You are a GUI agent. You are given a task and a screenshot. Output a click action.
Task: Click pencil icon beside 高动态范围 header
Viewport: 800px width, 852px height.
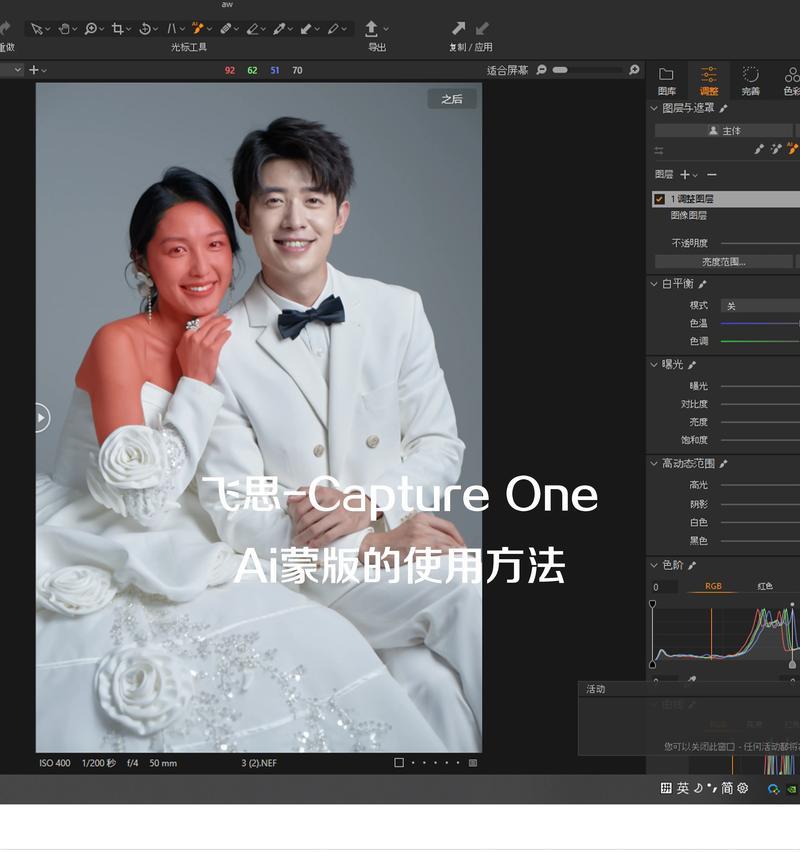[x=723, y=464]
